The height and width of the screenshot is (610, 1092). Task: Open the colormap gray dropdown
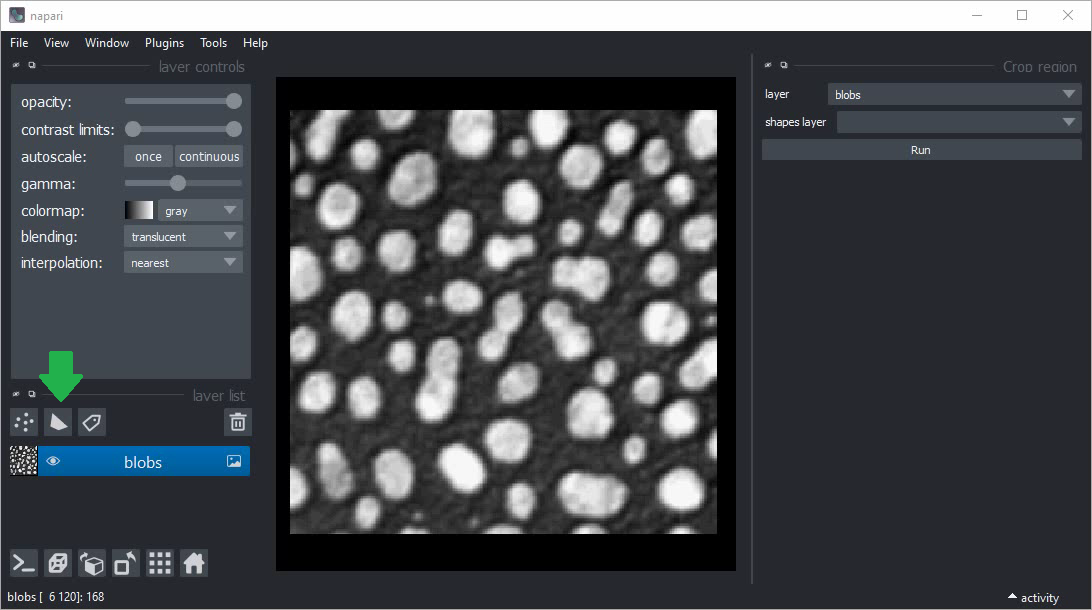coord(200,211)
